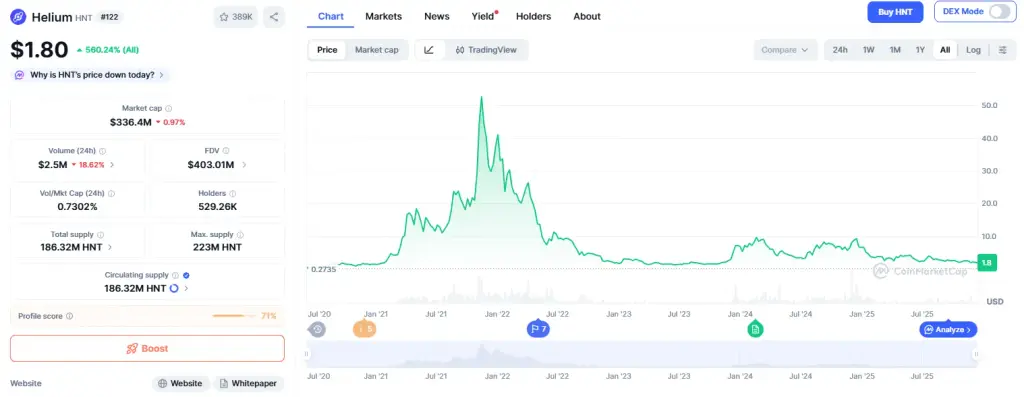Click the Boost button
Image resolution: width=1024 pixels, height=397 pixels.
pos(148,349)
